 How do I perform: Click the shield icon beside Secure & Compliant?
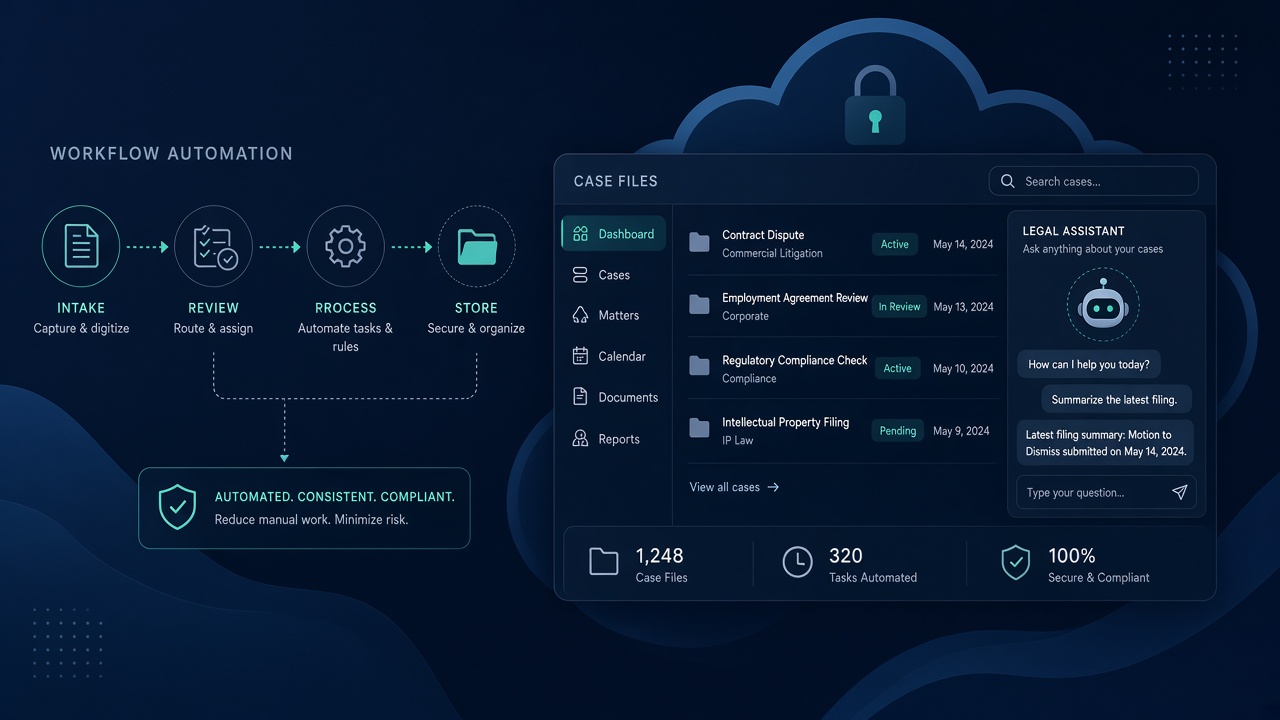click(1016, 563)
